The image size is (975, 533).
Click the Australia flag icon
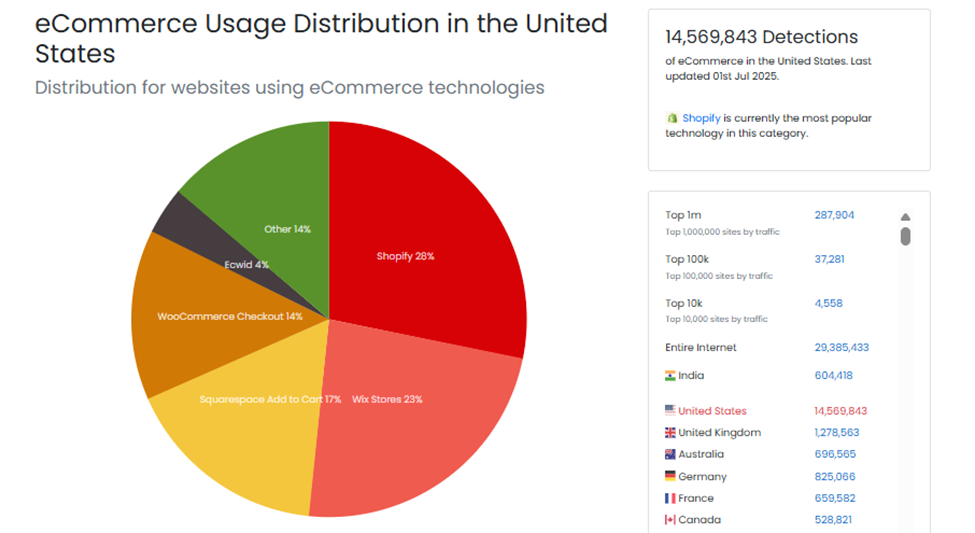pyautogui.click(x=670, y=454)
